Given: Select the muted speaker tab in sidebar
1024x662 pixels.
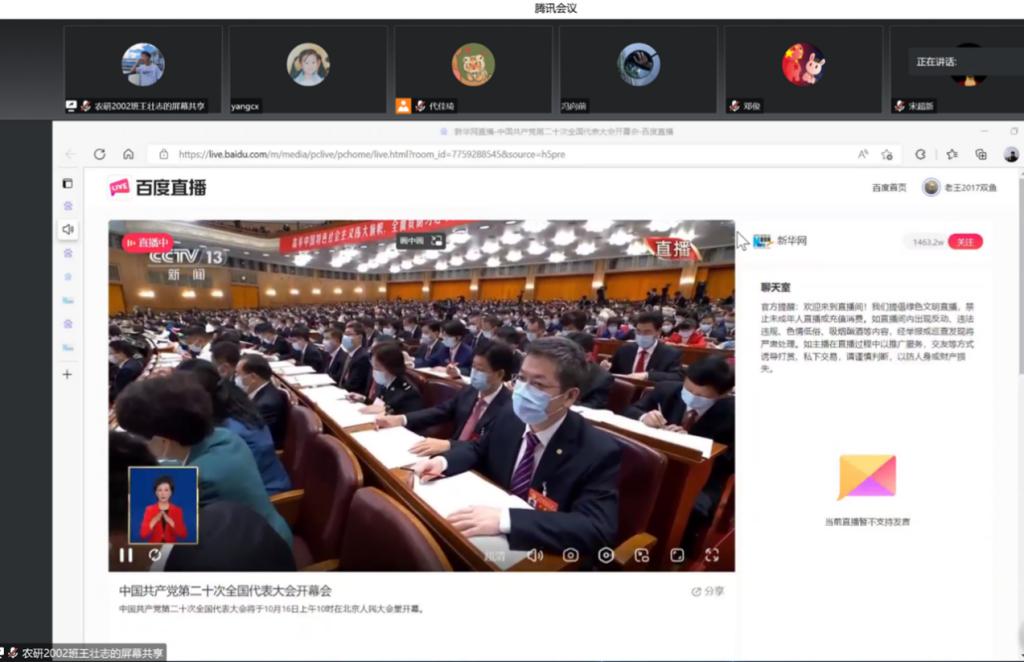Looking at the screenshot, I should click(68, 229).
